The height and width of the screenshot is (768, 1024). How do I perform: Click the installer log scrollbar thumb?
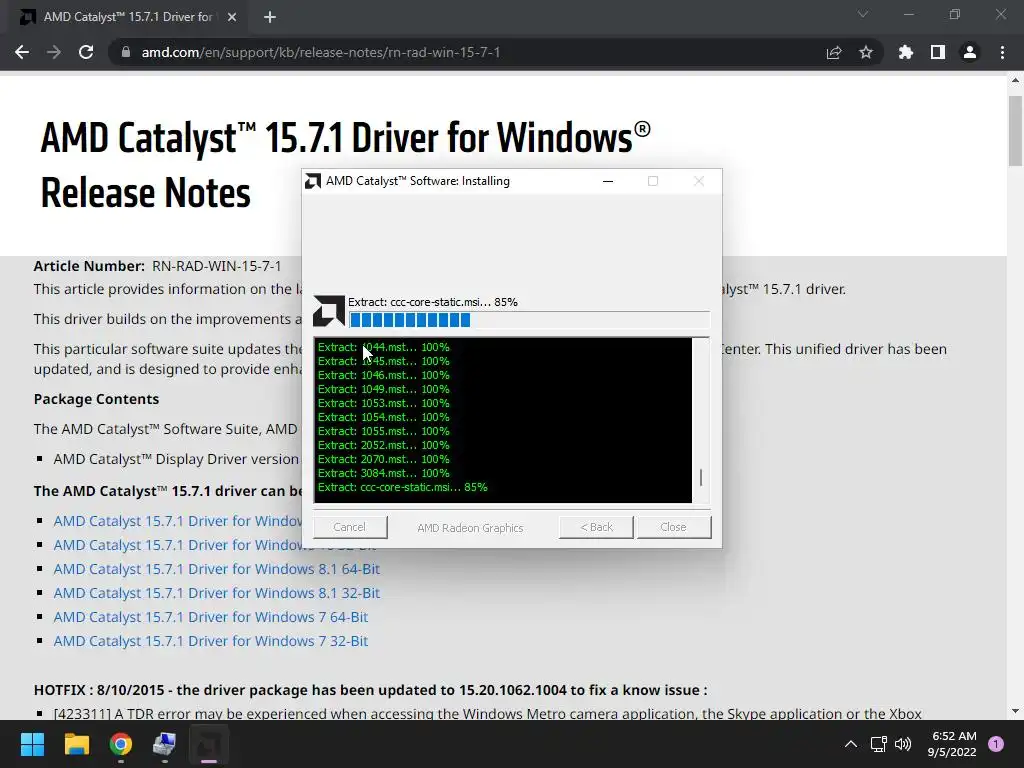701,477
